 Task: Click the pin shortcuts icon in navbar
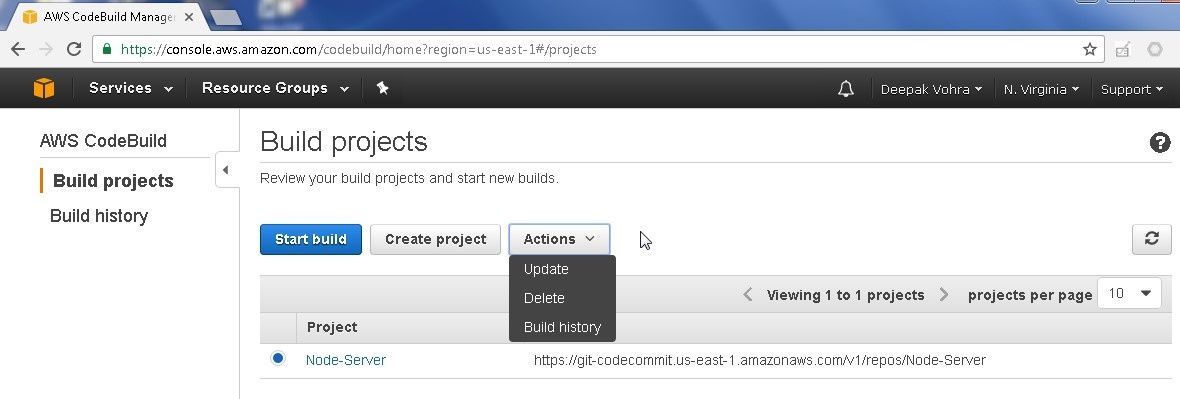click(x=382, y=88)
